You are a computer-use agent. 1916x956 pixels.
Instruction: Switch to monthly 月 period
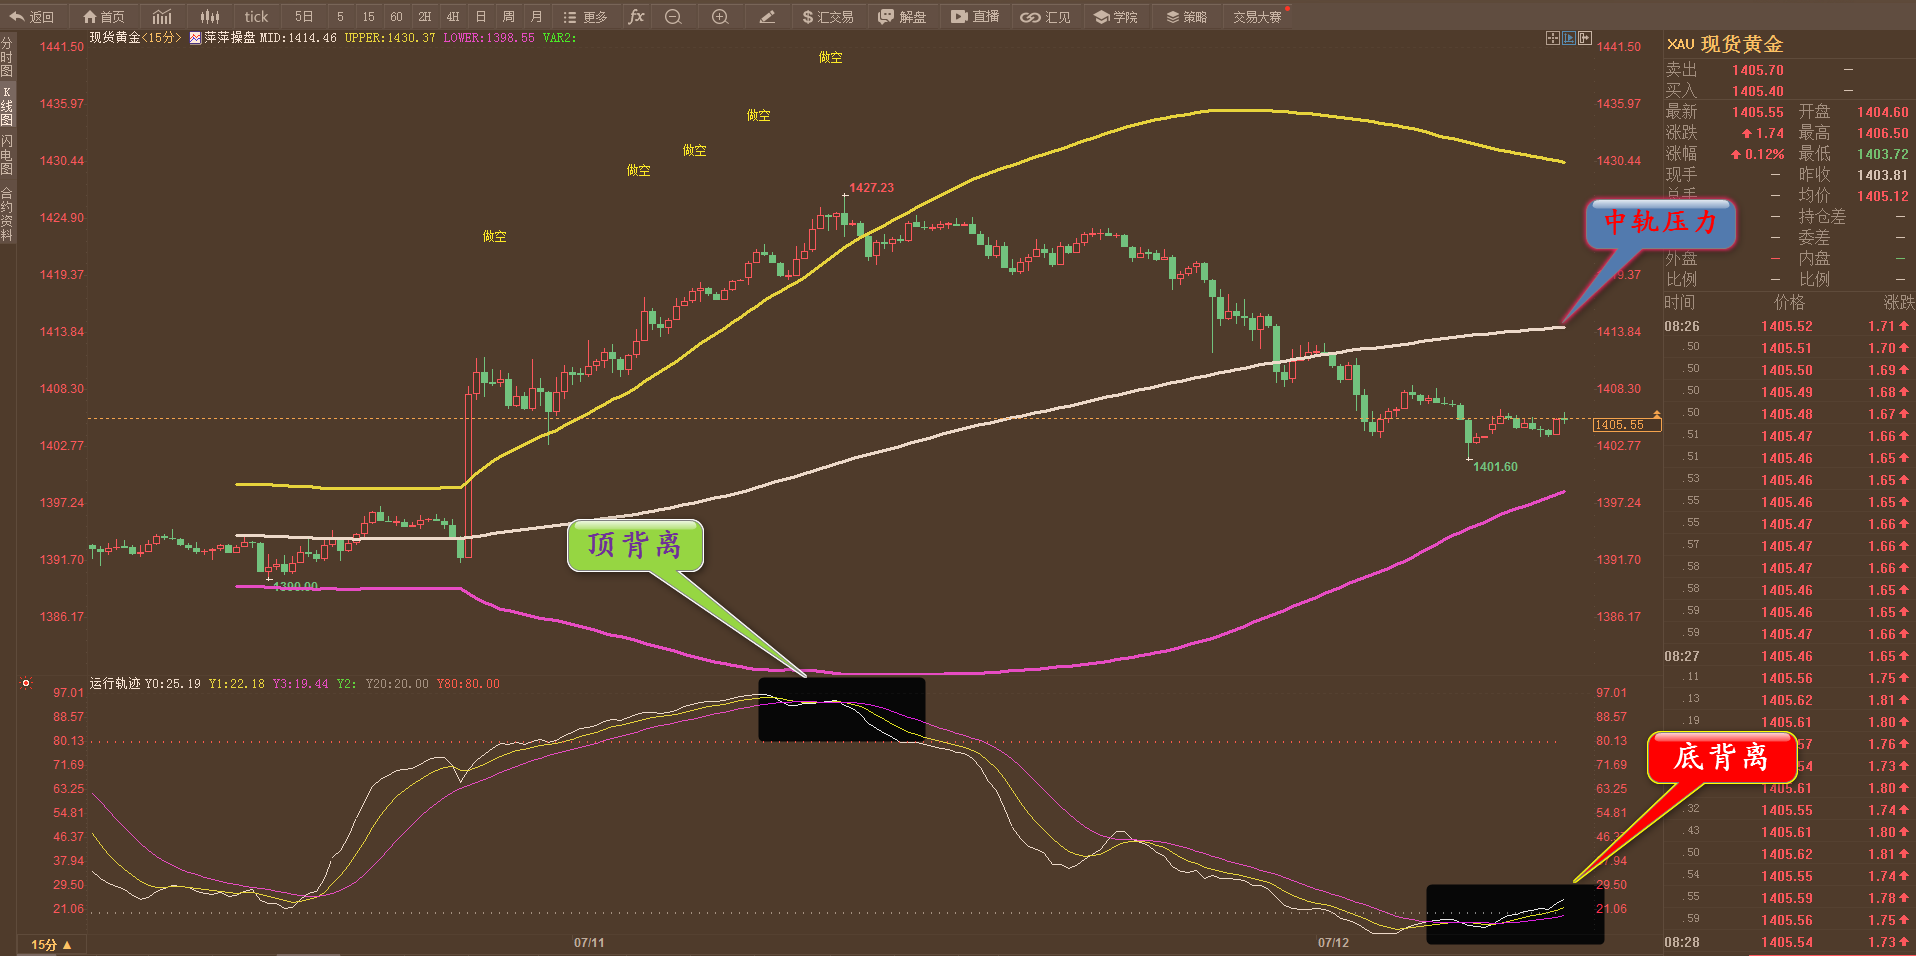537,16
